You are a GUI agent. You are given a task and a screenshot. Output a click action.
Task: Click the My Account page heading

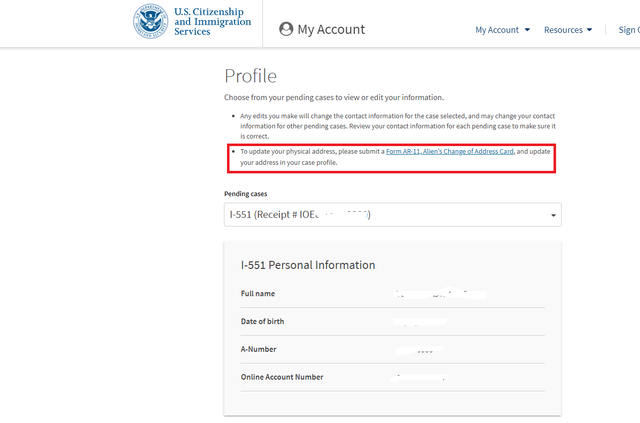[x=331, y=29]
